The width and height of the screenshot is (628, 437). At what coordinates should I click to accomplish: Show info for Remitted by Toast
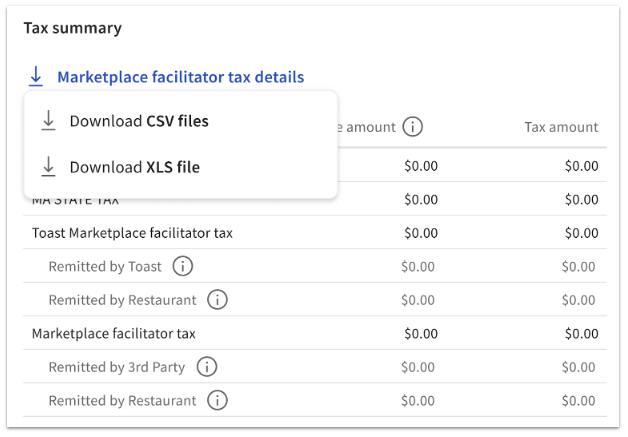click(x=182, y=266)
